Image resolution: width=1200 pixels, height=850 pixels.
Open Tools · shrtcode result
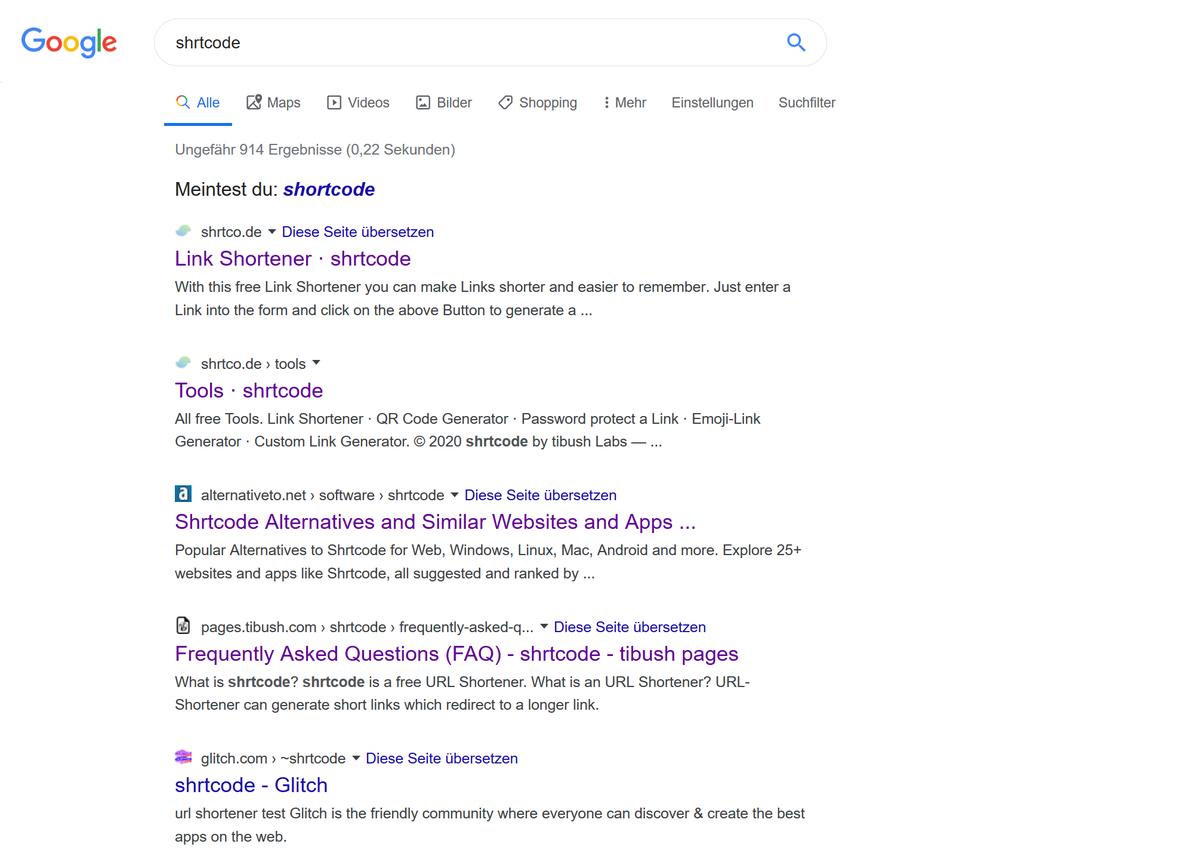point(249,390)
